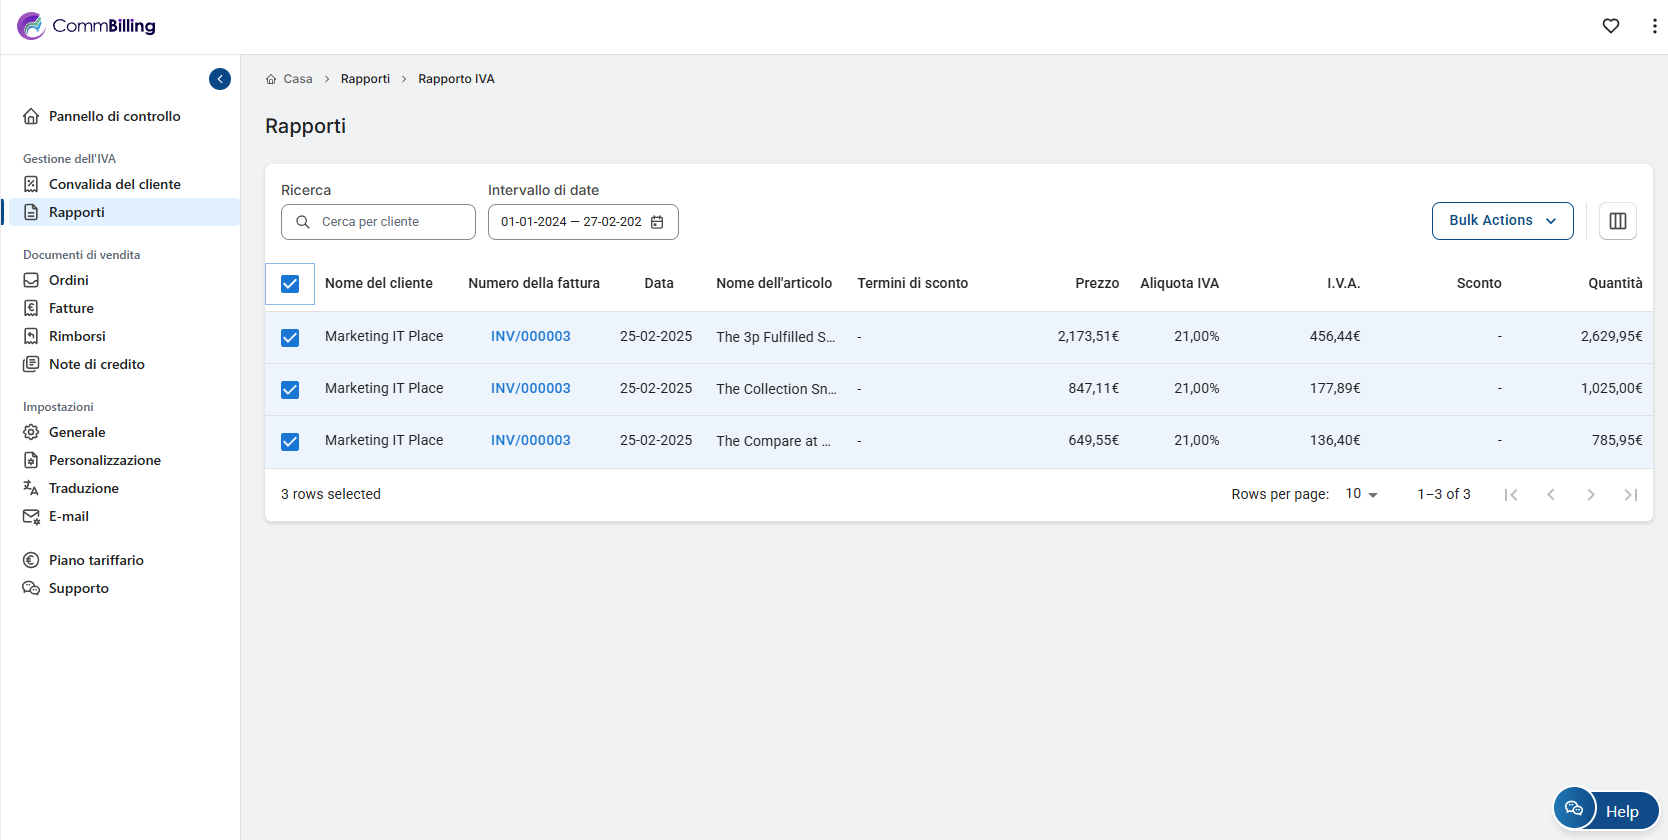Click the calendar icon in date range

657,222
